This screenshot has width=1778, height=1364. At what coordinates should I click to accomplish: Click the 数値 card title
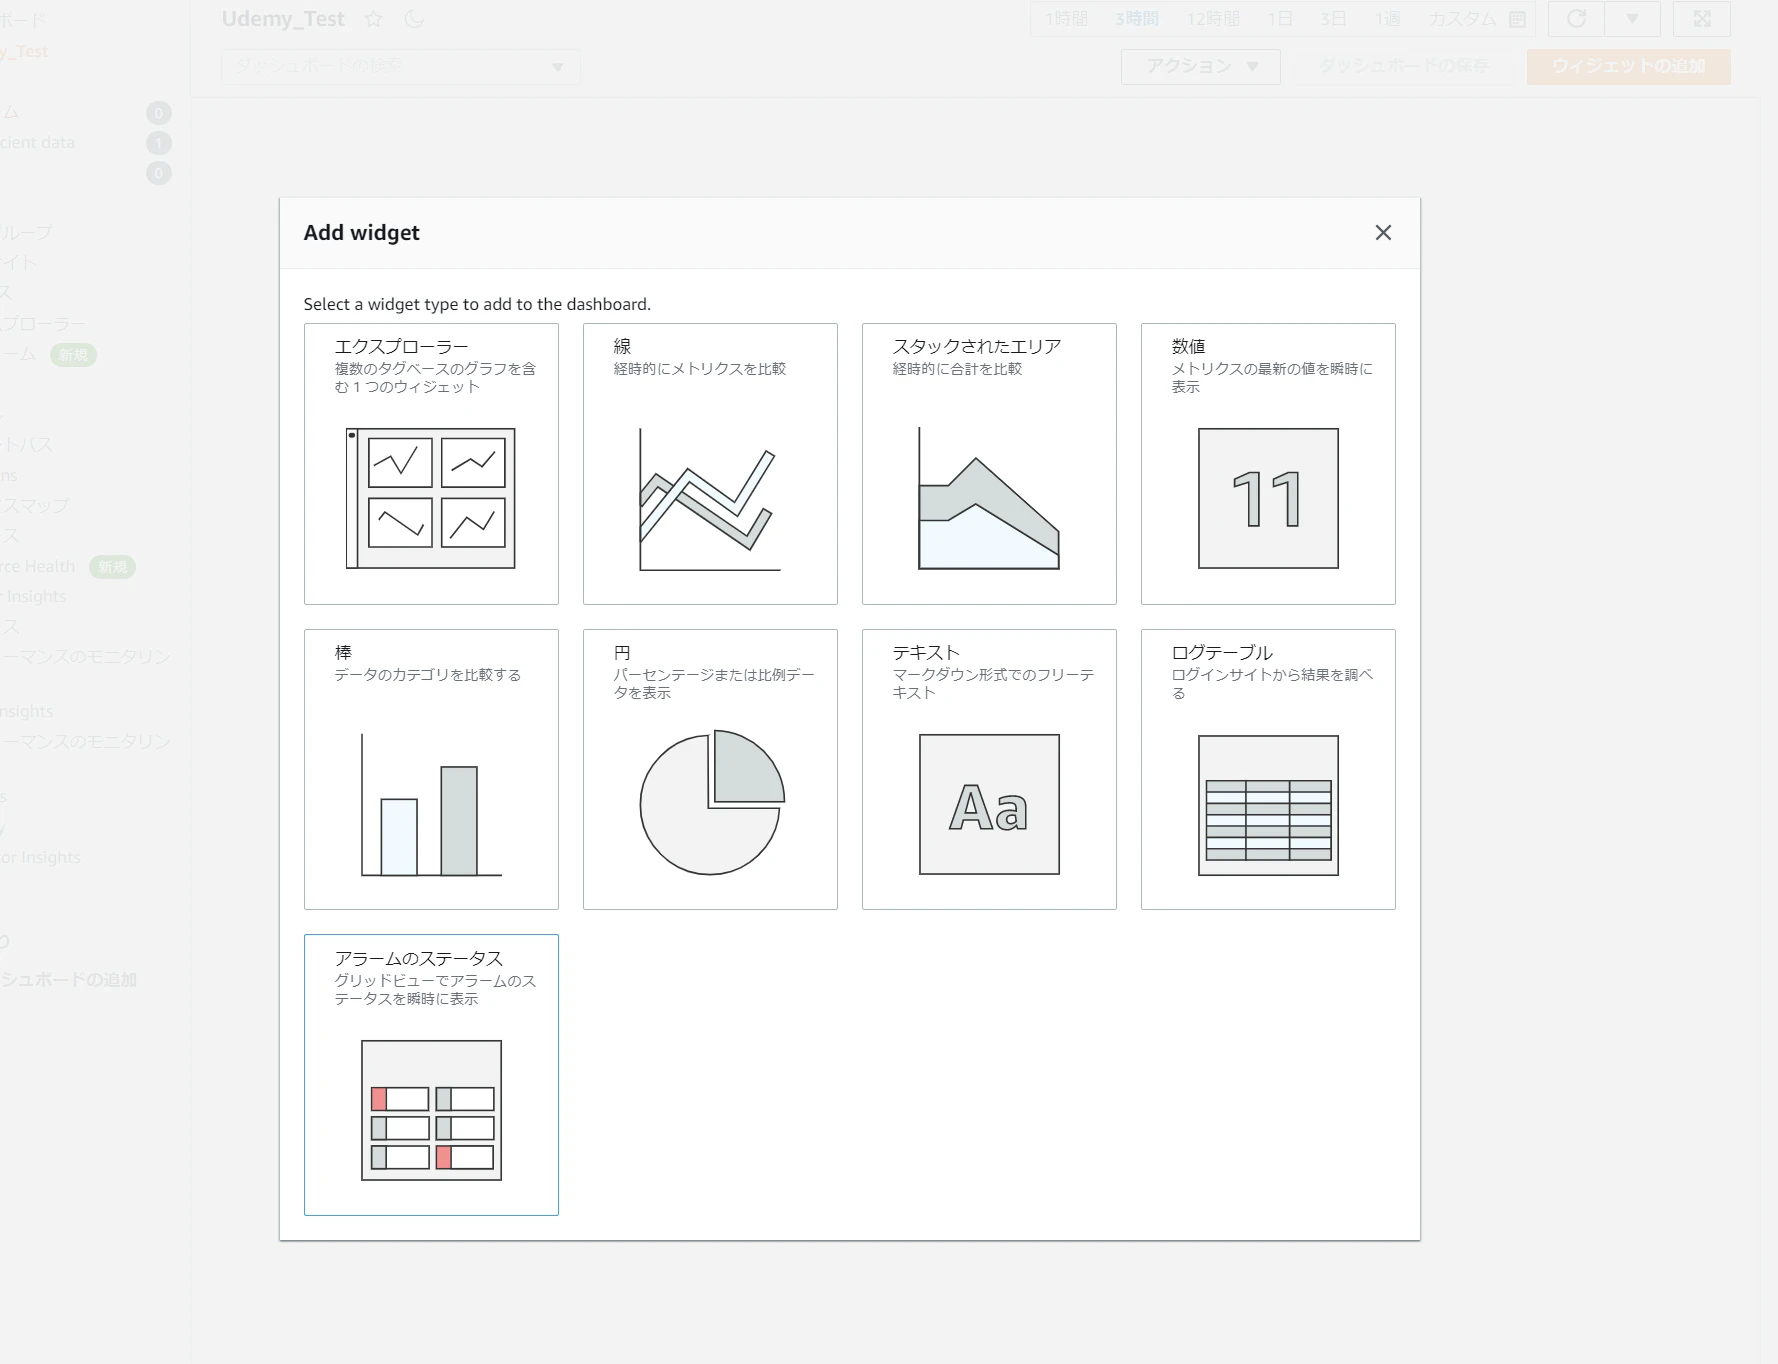(1188, 346)
